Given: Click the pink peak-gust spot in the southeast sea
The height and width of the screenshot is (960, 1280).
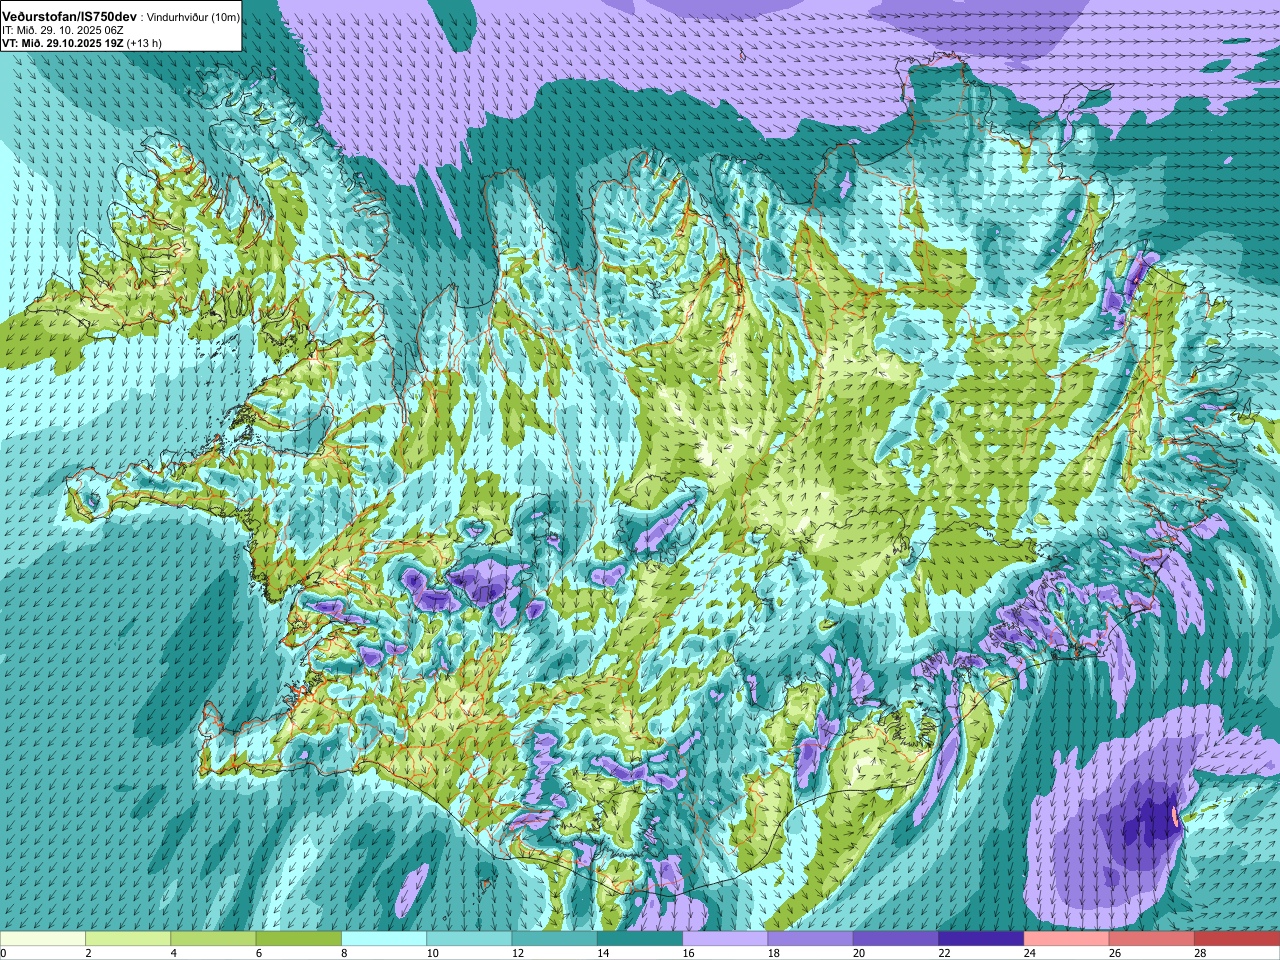Looking at the screenshot, I should [x=1175, y=817].
